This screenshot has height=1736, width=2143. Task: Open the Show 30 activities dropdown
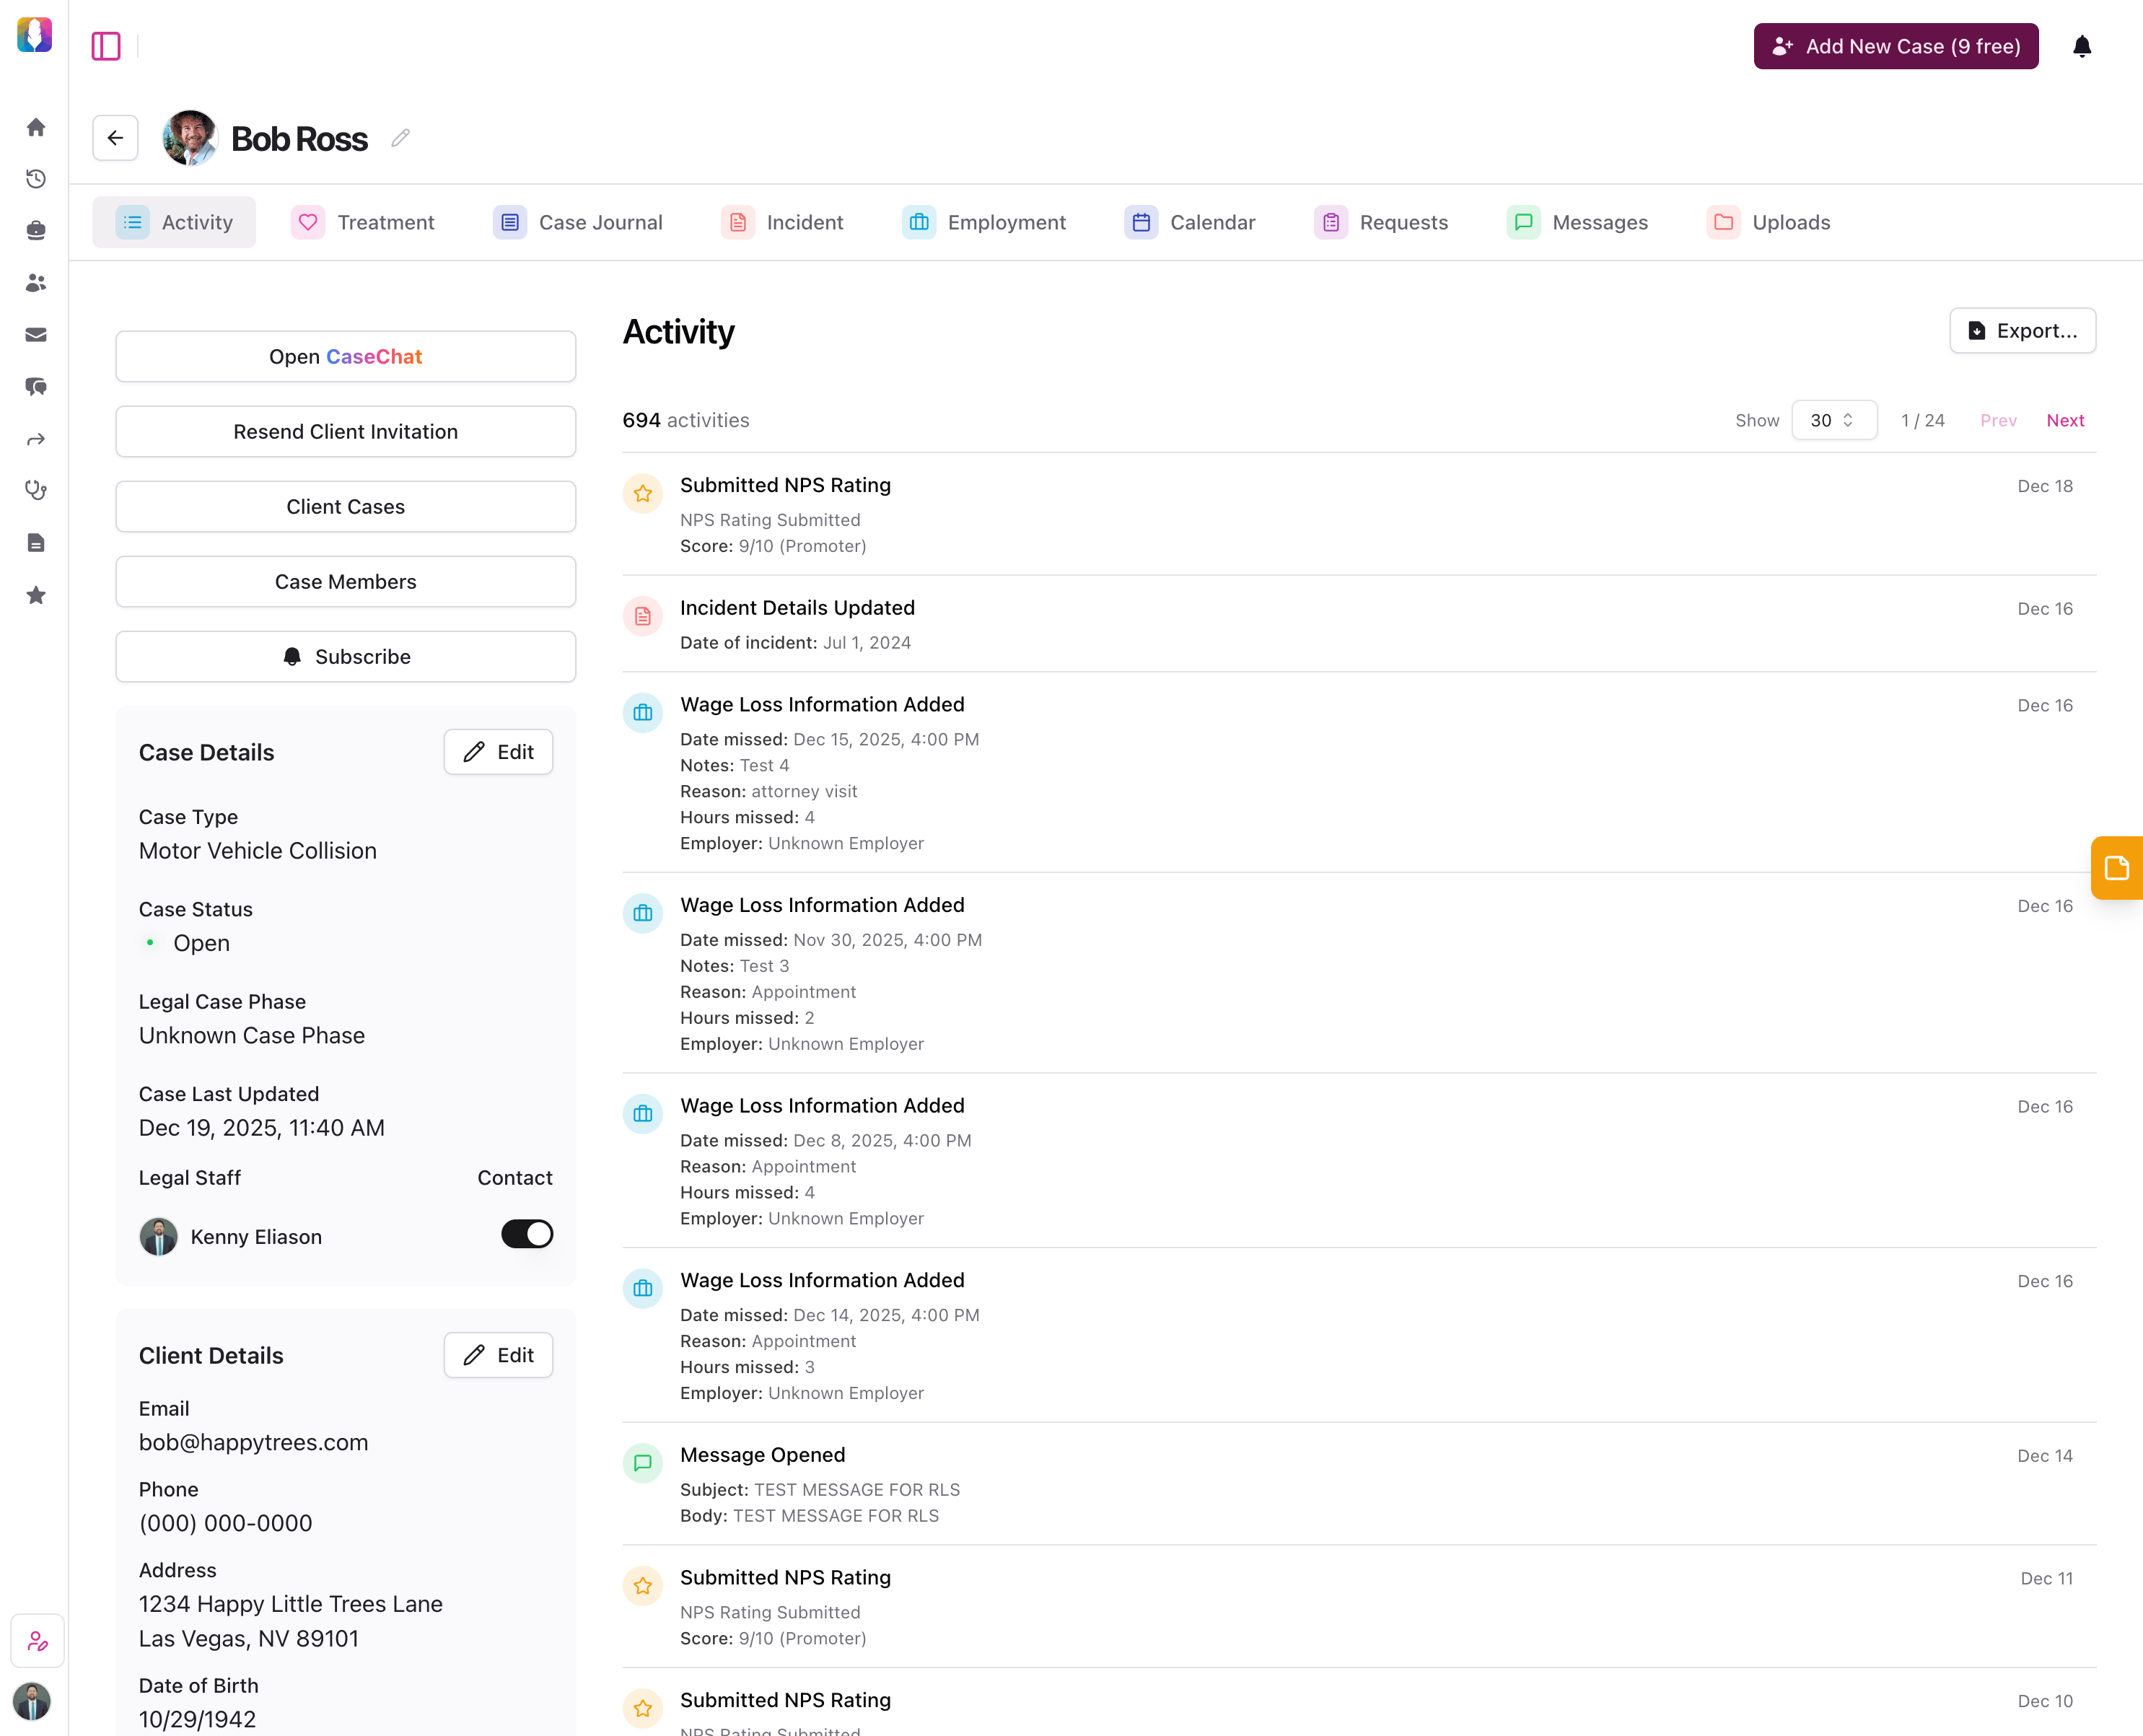(x=1834, y=420)
